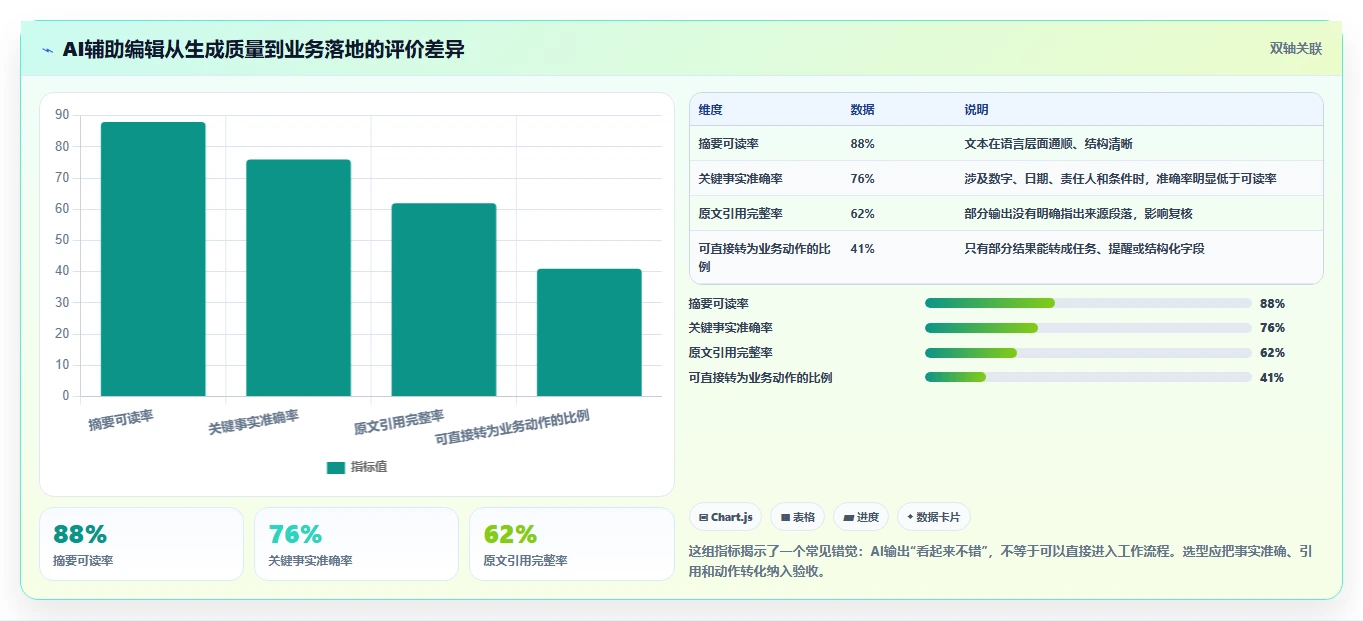Viewport: 1363px width, 621px height.
Task: Open the 62% 原文引用完整率 data card
Action: pos(572,544)
